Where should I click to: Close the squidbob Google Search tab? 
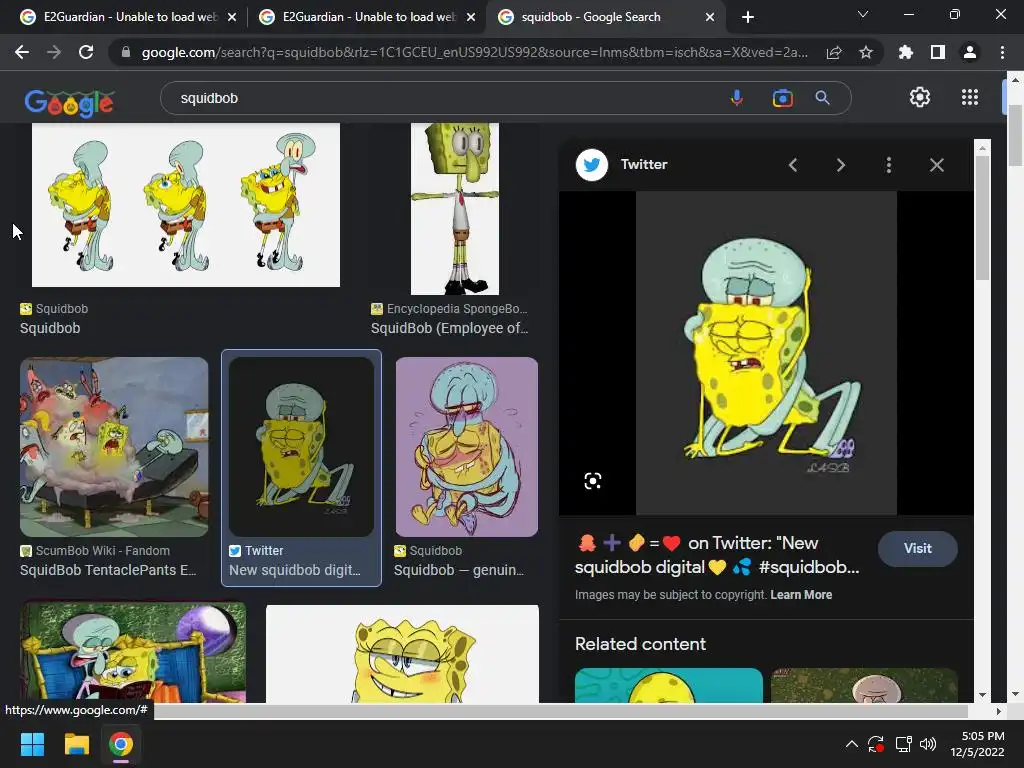click(x=710, y=17)
